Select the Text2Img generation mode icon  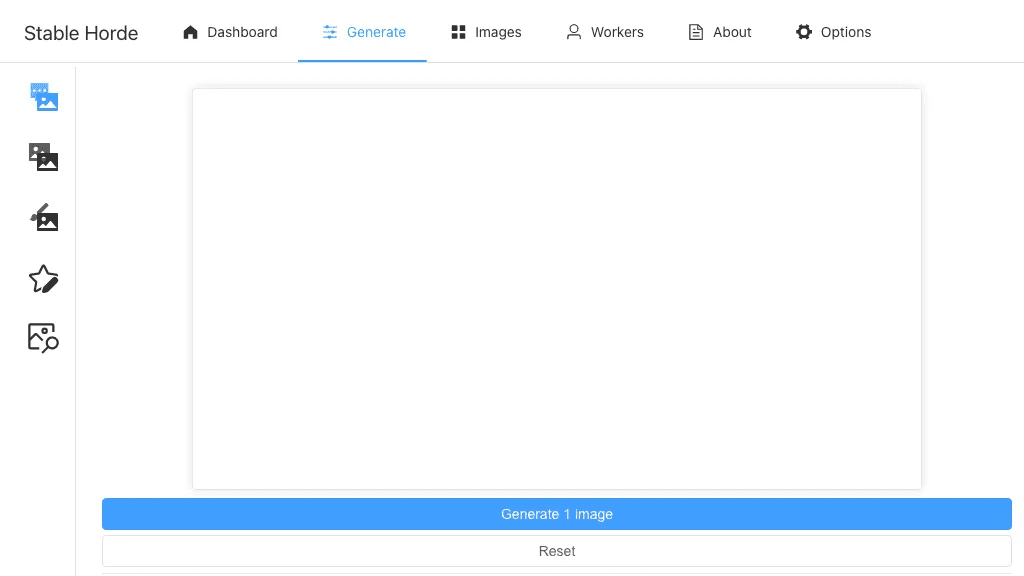pos(44,97)
